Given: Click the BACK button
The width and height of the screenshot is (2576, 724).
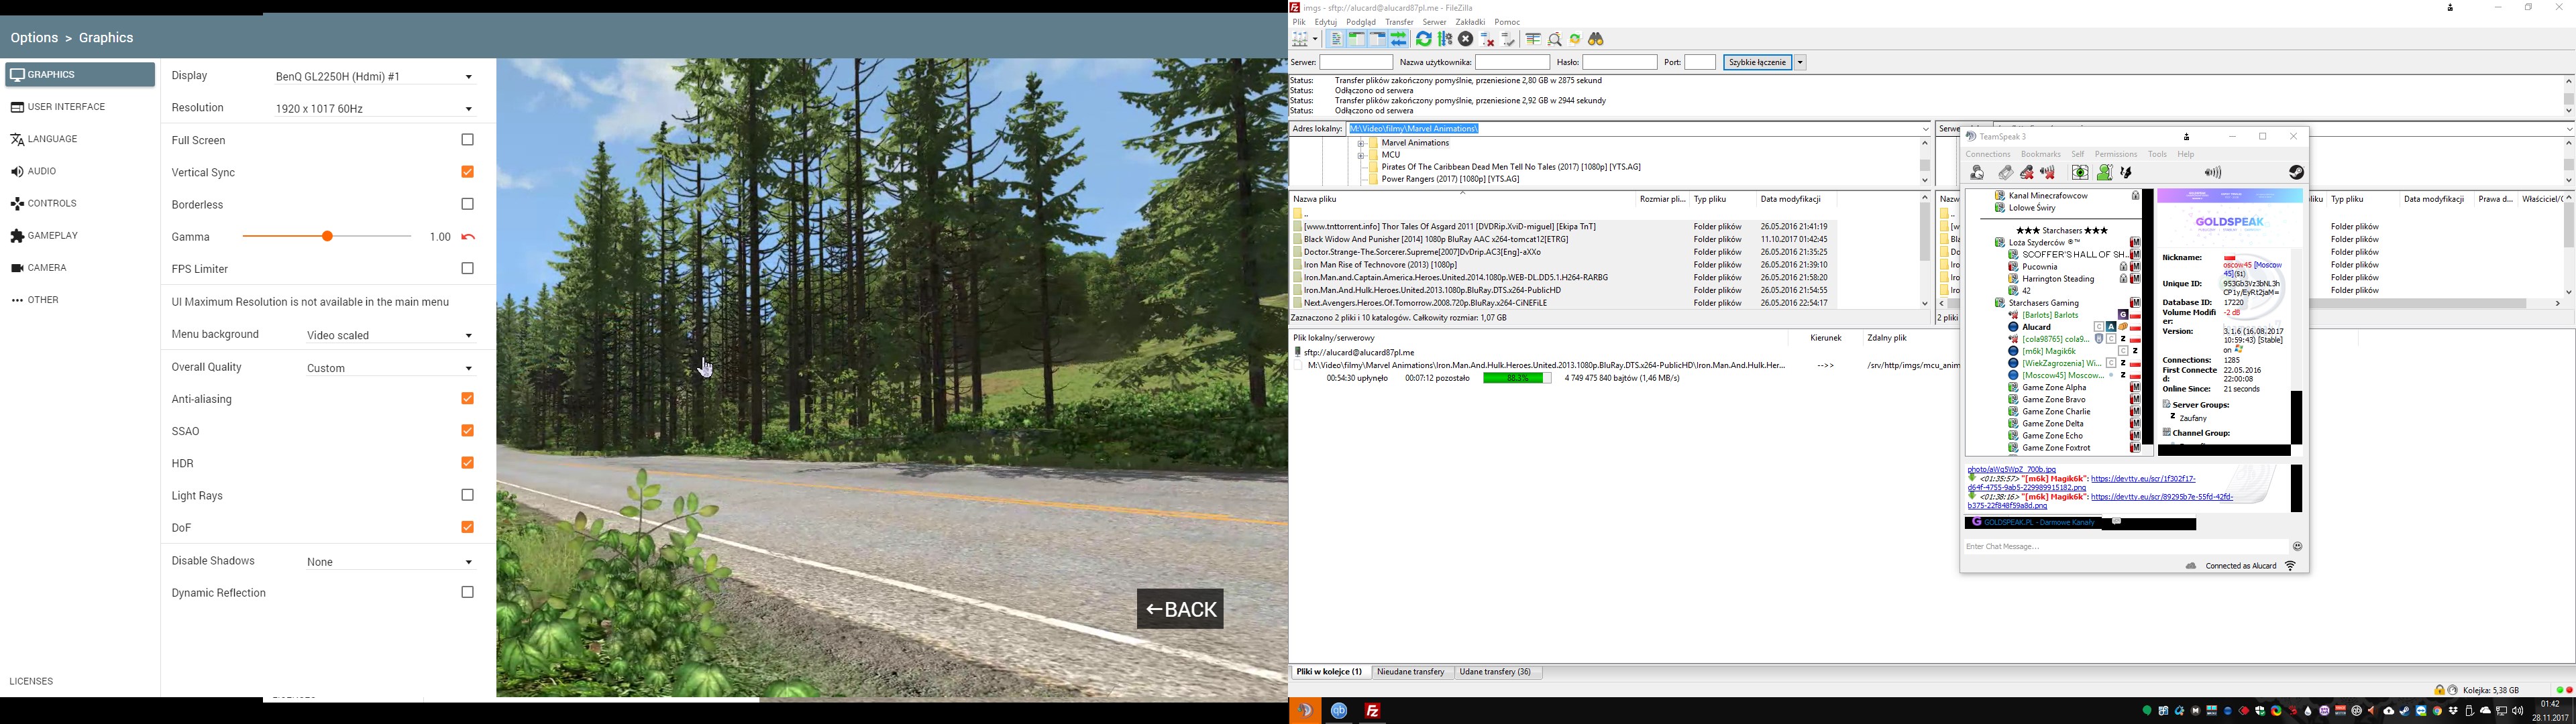Looking at the screenshot, I should tap(1180, 609).
